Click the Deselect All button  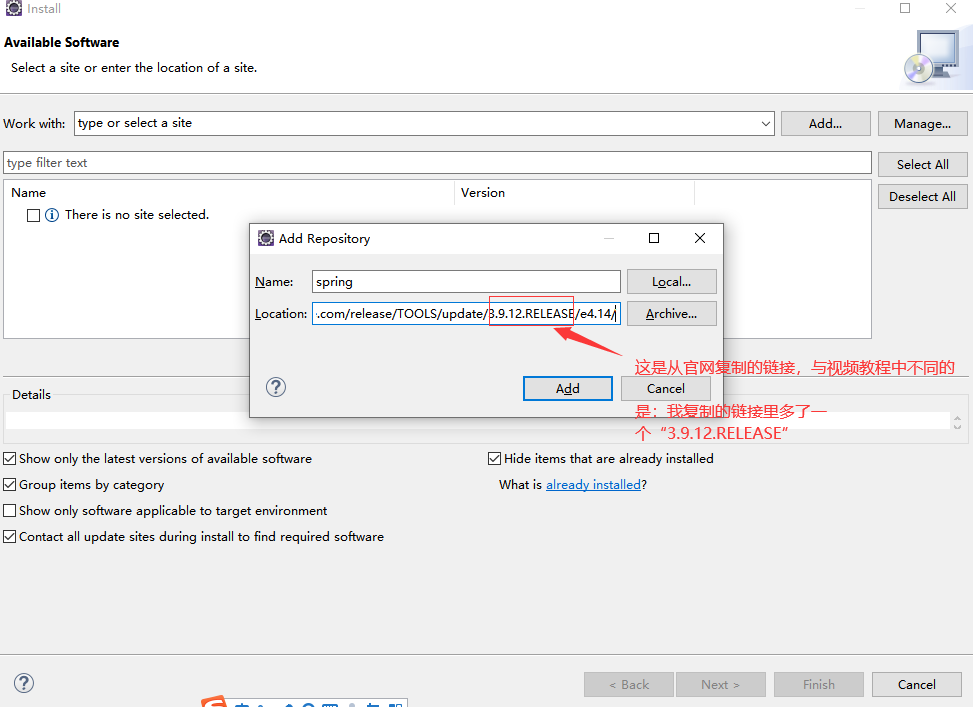pyautogui.click(x=922, y=197)
